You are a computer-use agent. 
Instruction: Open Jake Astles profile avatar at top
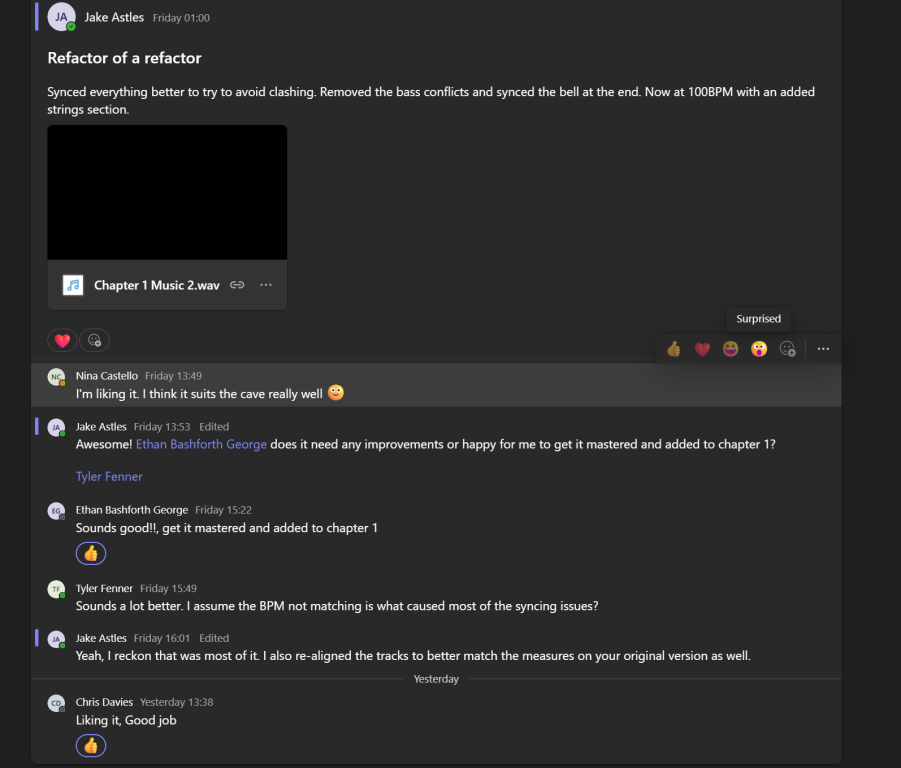coord(61,17)
